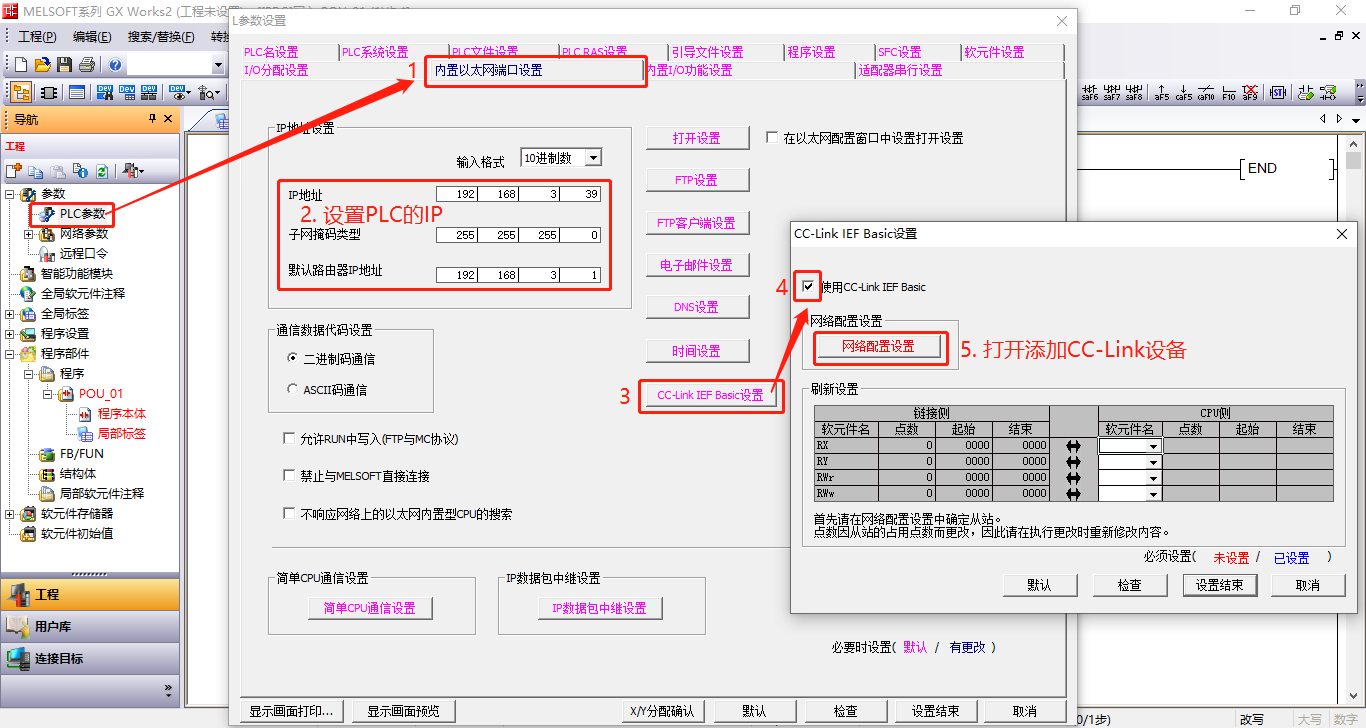Click the 打开设置 button
1366x728 pixels.
(697, 138)
